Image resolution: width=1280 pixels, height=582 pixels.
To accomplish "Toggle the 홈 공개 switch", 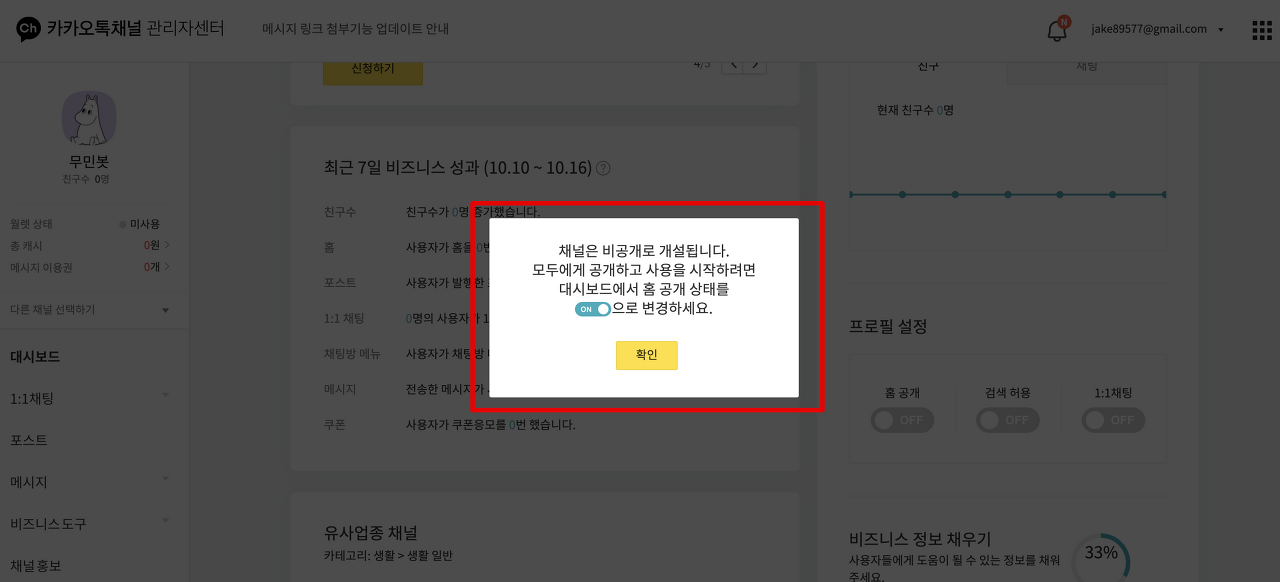I will tap(902, 420).
